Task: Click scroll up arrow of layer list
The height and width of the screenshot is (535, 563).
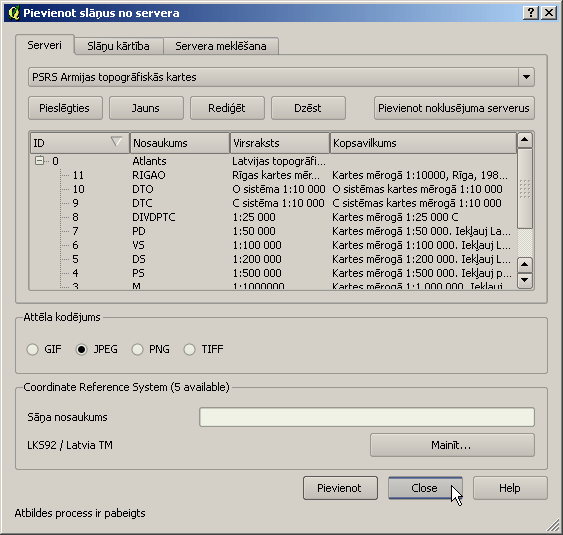Action: click(525, 140)
